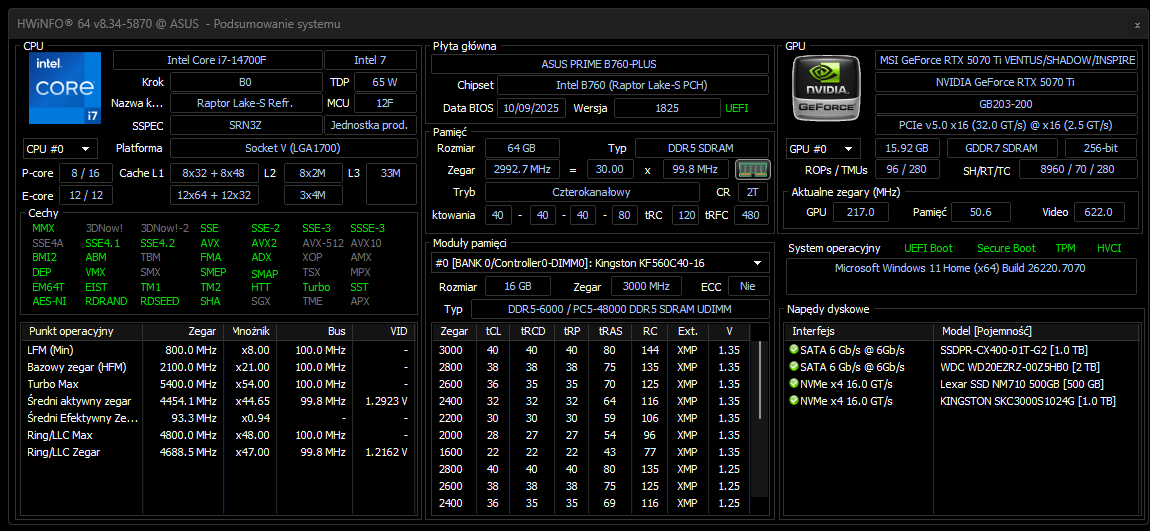
Task: Click status icon for KINGSTON SKC3000S drive
Action: pyautogui.click(x=794, y=400)
